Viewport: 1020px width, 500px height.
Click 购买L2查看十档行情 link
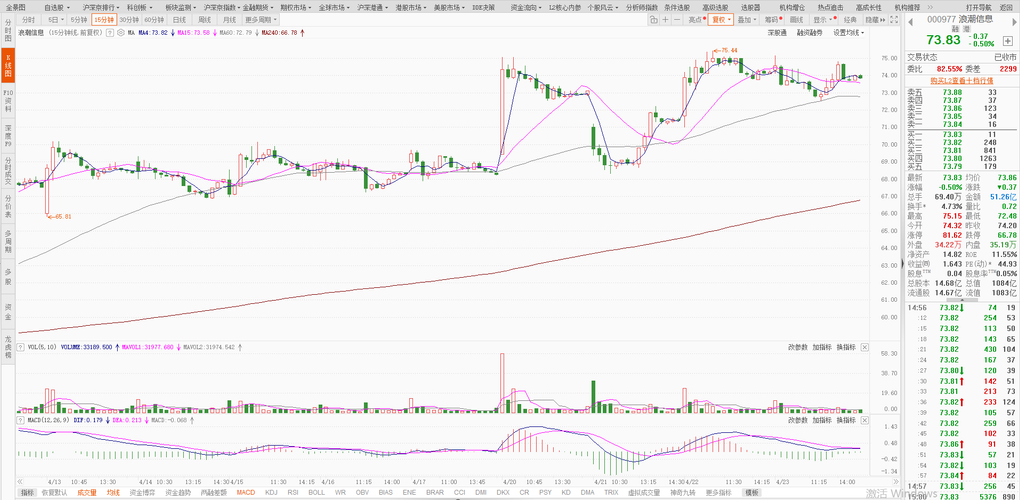(960, 80)
